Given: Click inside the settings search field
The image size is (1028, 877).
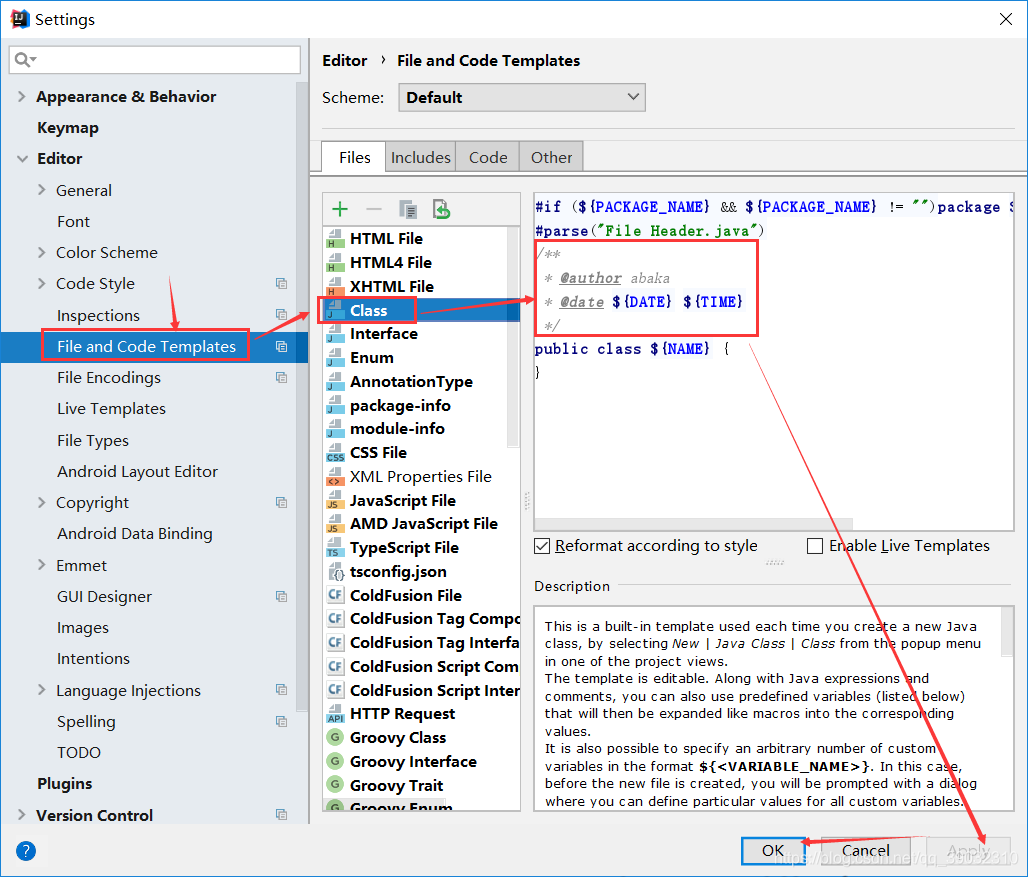Looking at the screenshot, I should click(155, 60).
